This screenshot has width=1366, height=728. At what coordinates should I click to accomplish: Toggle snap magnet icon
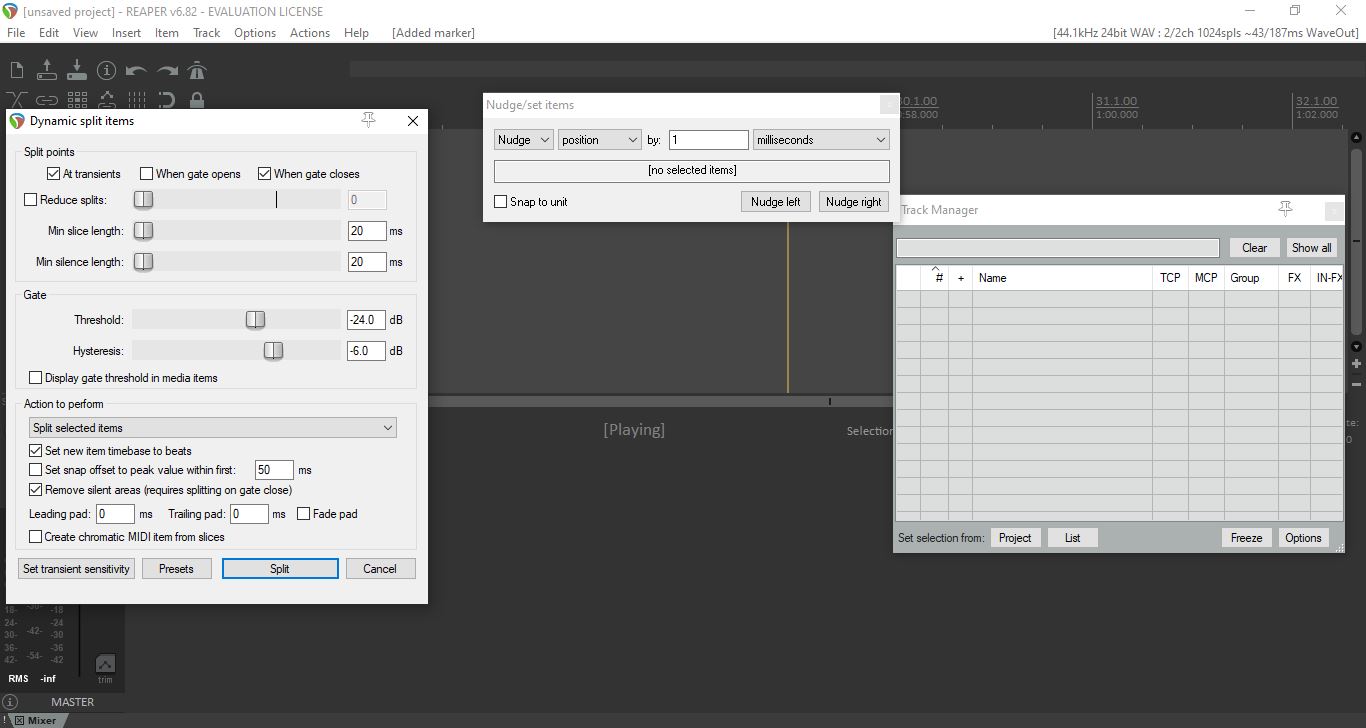pos(167,100)
